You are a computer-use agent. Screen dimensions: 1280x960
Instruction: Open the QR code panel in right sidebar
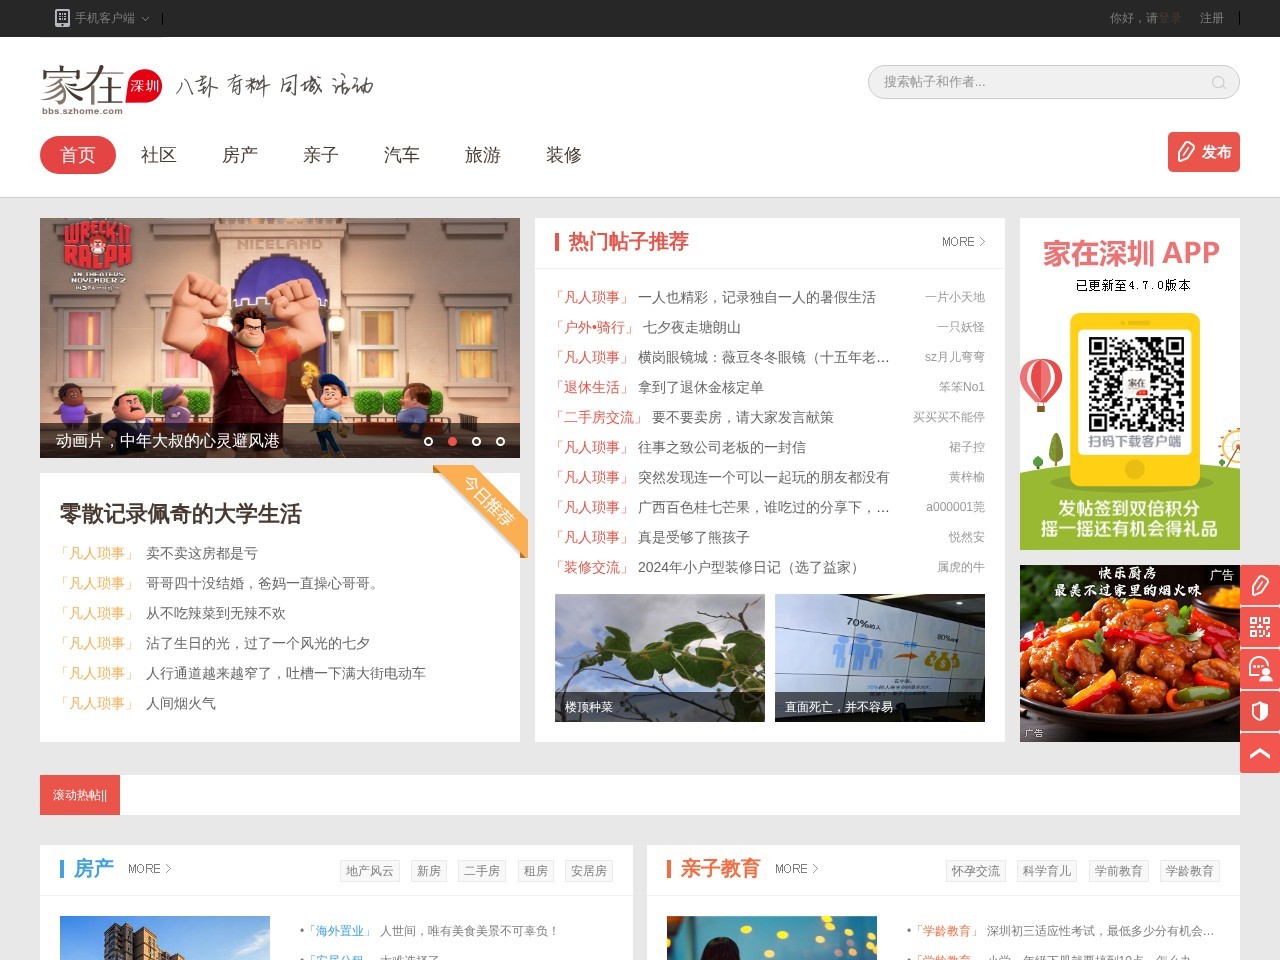click(x=1260, y=628)
